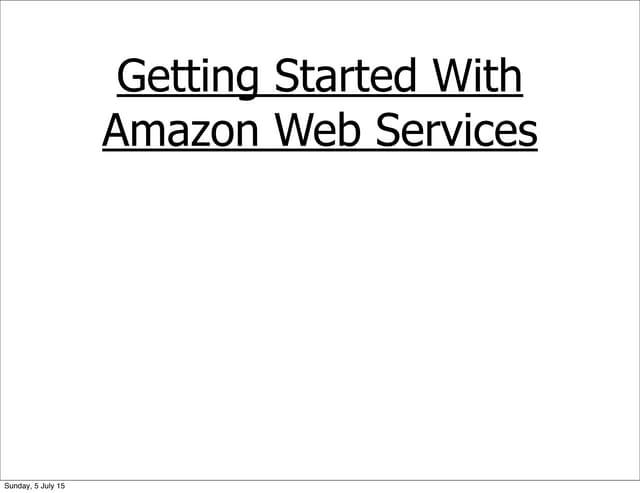Click the "July" text in the footer

49,486
